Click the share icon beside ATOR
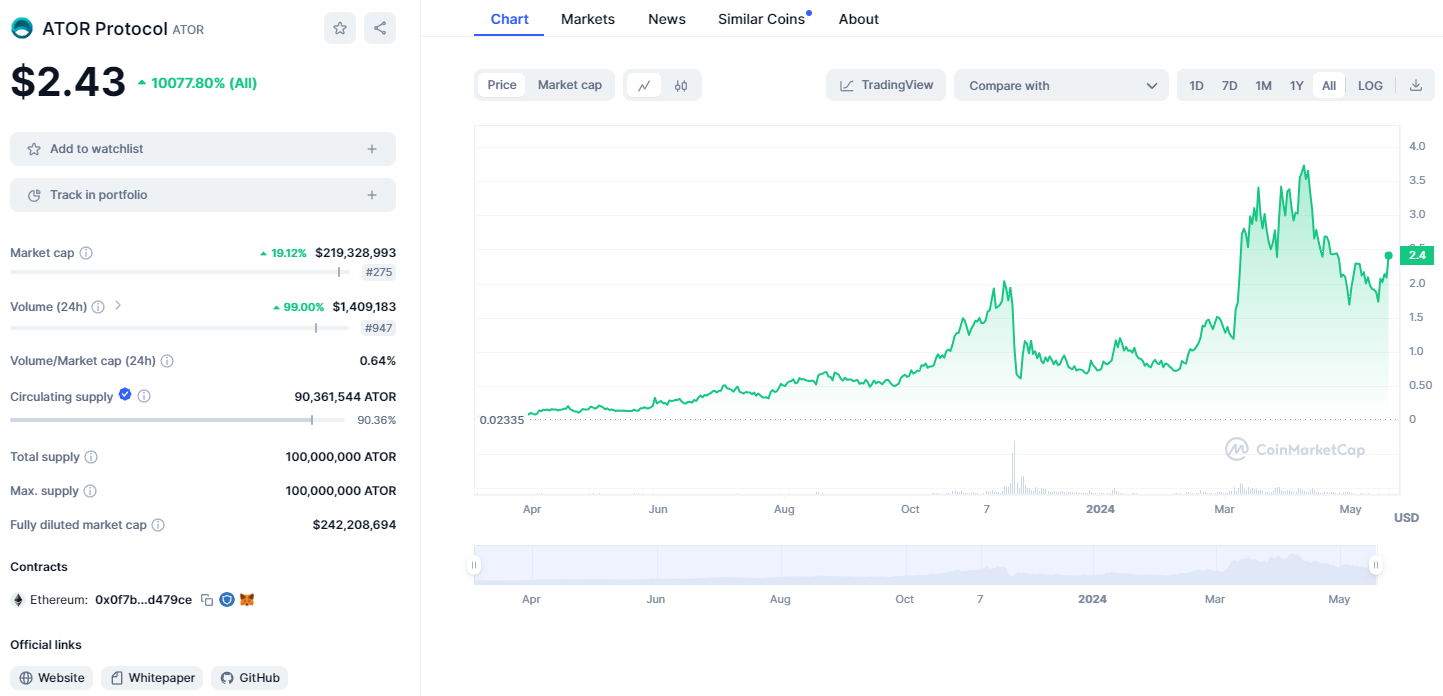The image size is (1443, 696). [380, 28]
